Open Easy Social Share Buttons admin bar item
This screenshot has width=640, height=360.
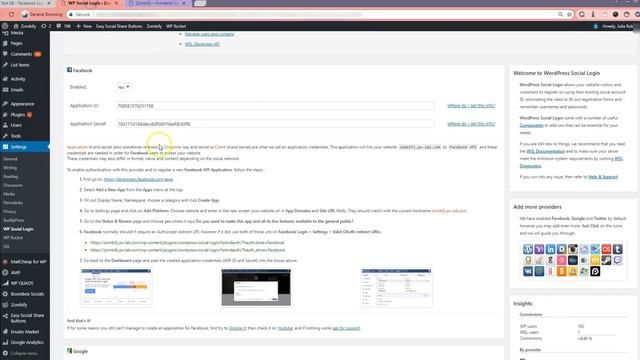(x=119, y=26)
